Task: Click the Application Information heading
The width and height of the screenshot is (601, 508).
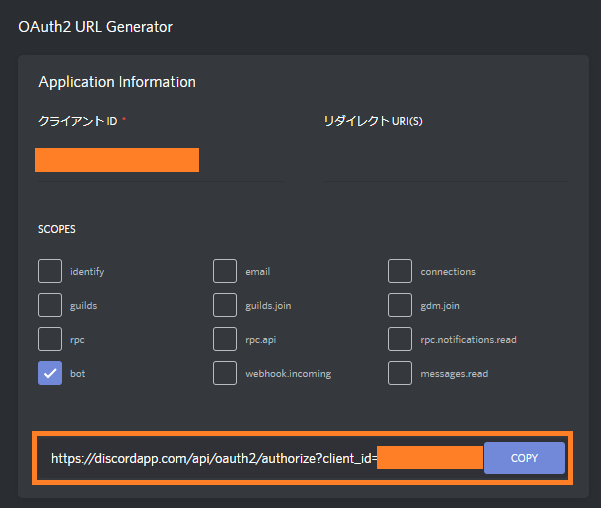Action: (x=117, y=82)
